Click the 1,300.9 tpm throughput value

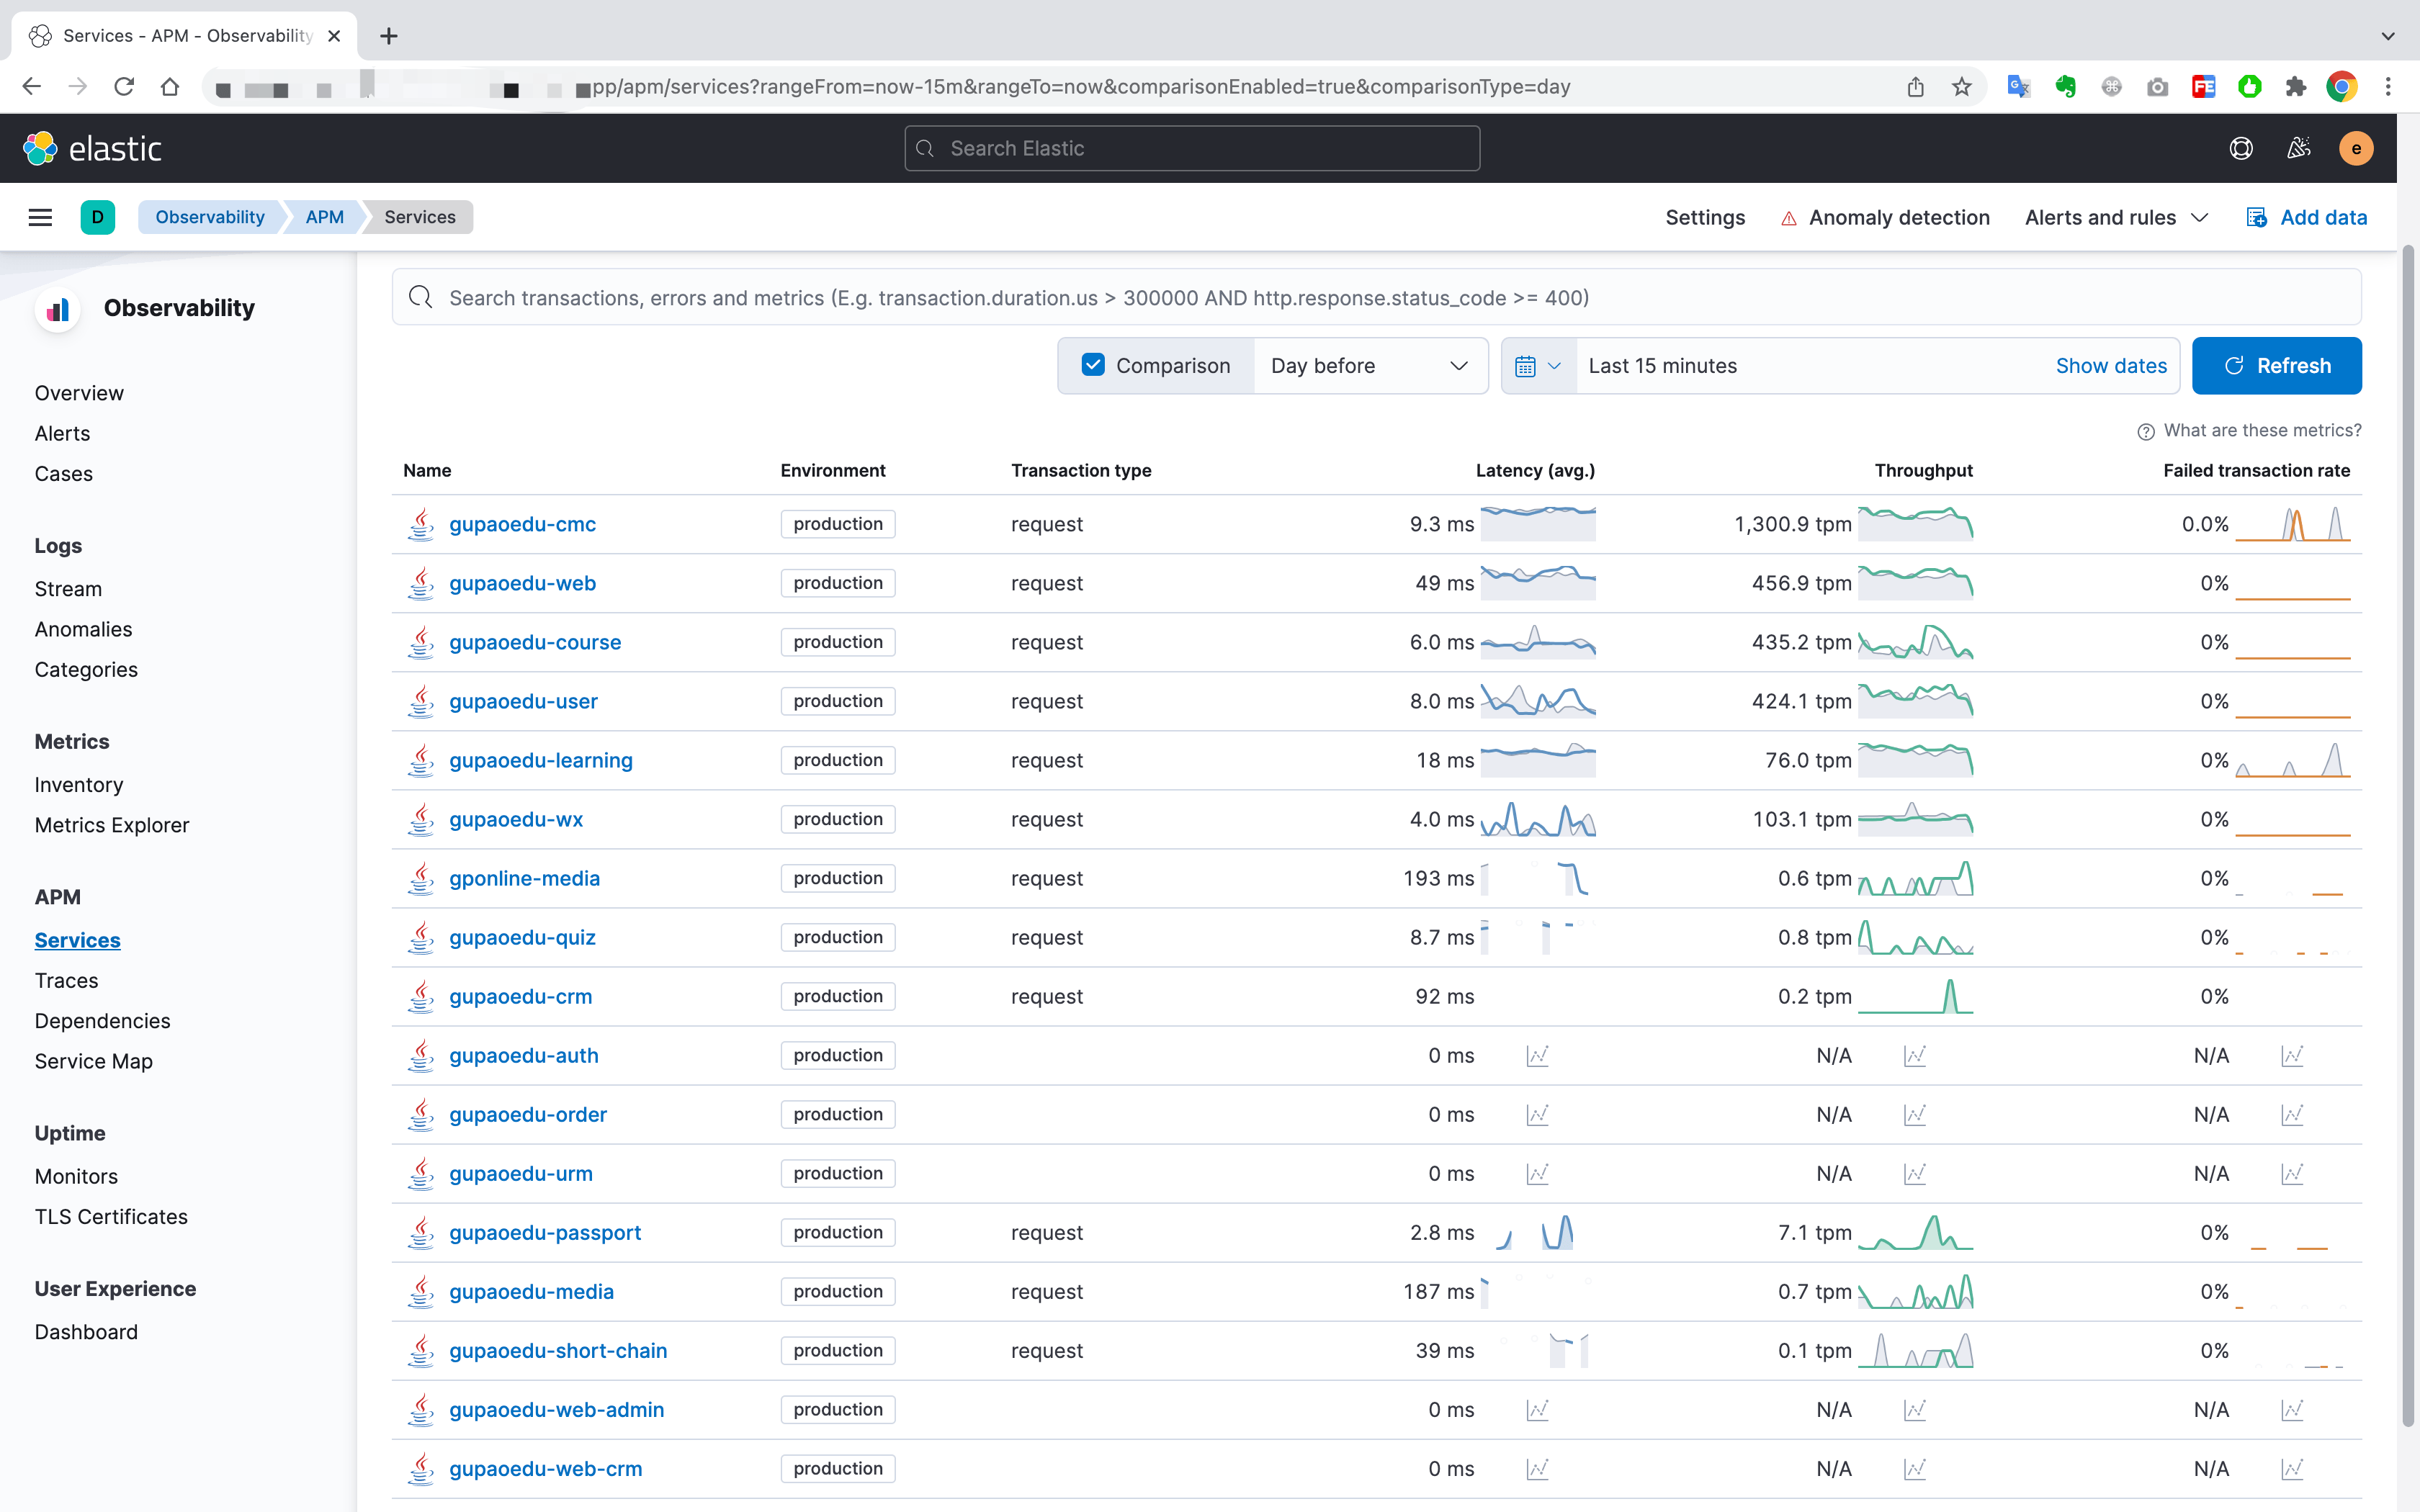point(1792,524)
